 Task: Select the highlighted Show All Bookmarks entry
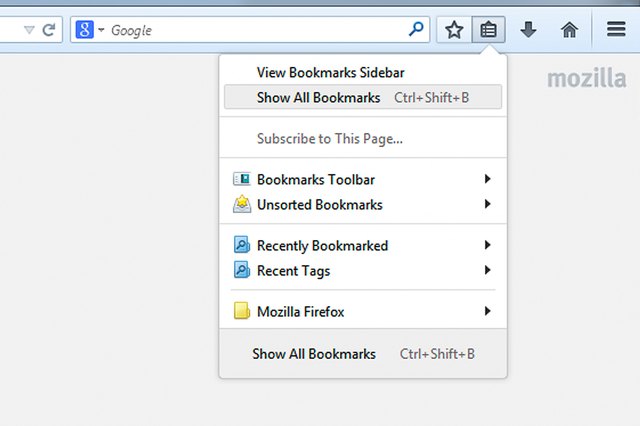point(363,97)
